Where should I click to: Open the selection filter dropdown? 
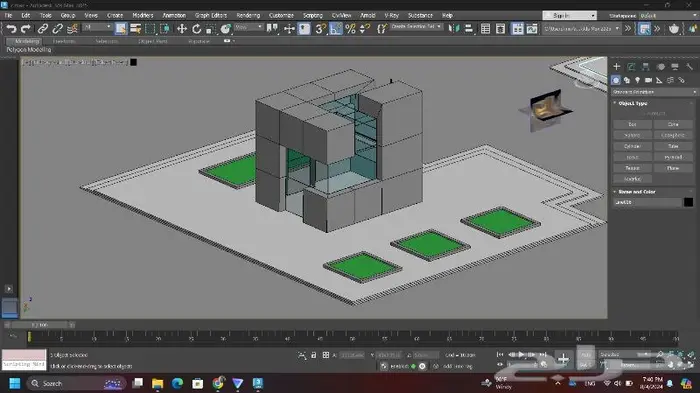97,27
